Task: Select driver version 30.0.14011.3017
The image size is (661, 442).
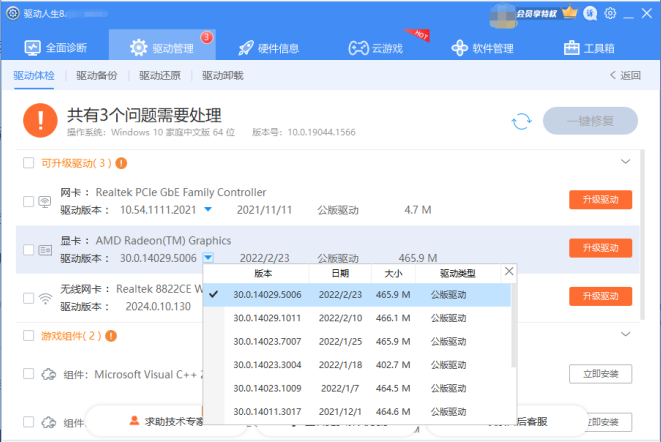Action: click(x=357, y=411)
